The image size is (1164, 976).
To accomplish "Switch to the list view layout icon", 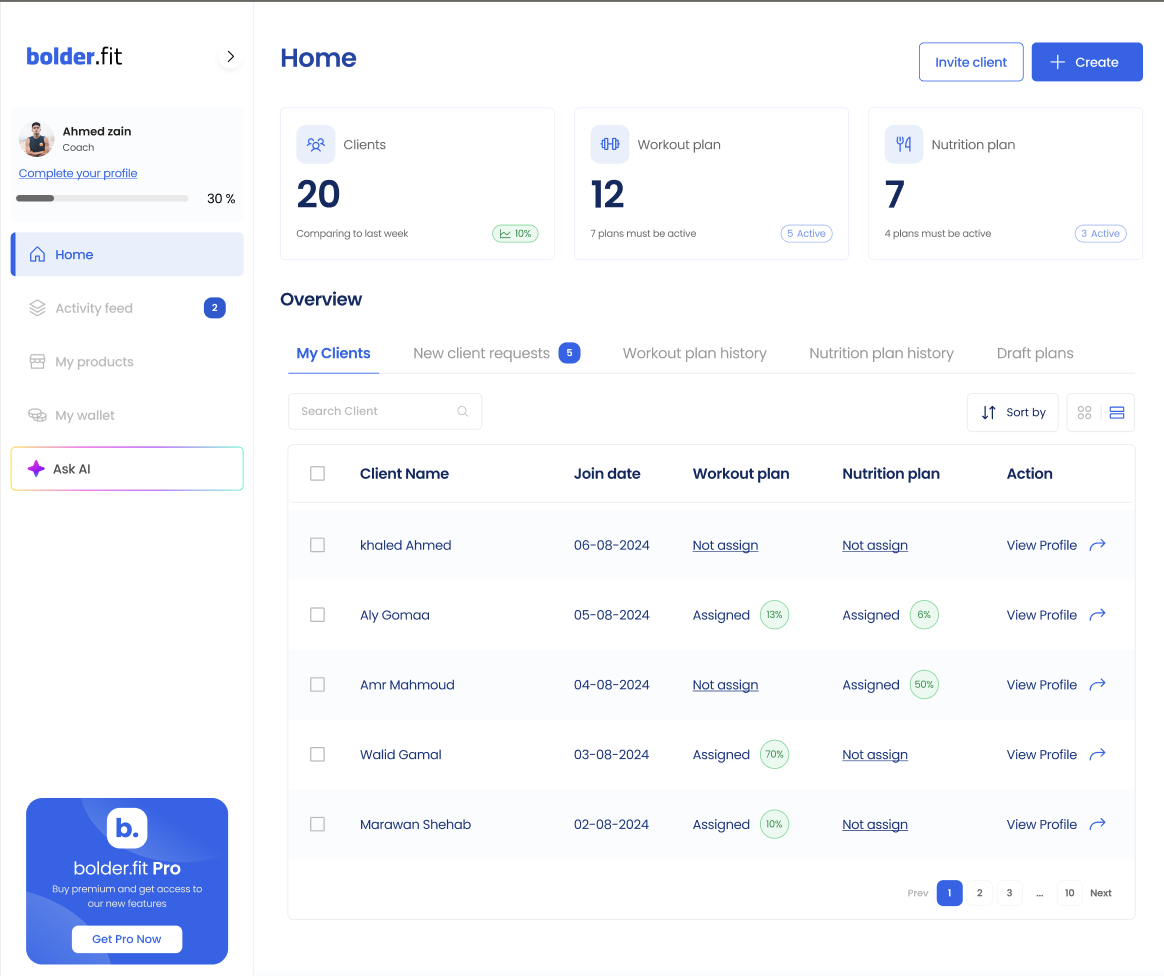I will click(1117, 412).
